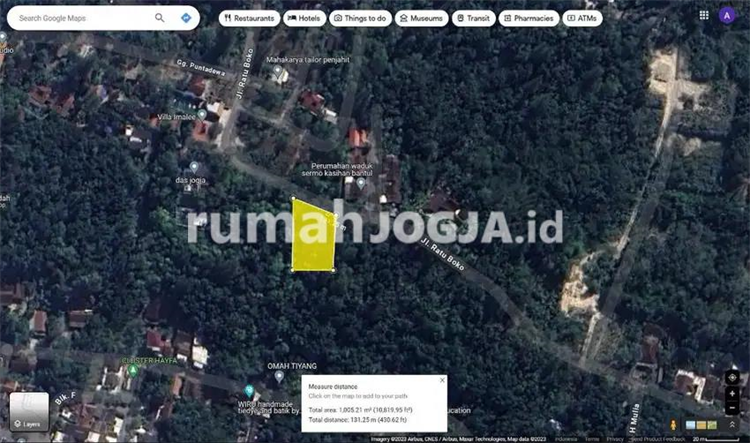Open the account avatar labeled A
The width and height of the screenshot is (750, 443).
(727, 16)
